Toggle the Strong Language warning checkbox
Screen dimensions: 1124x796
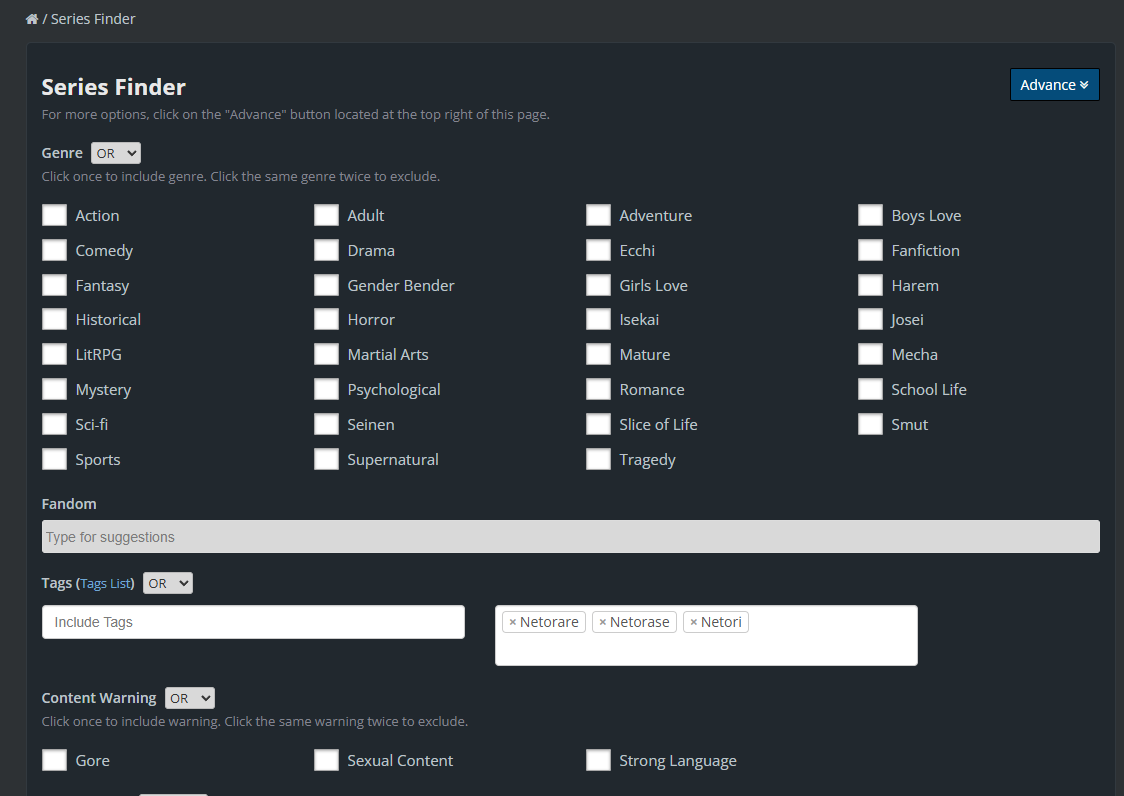pos(598,760)
